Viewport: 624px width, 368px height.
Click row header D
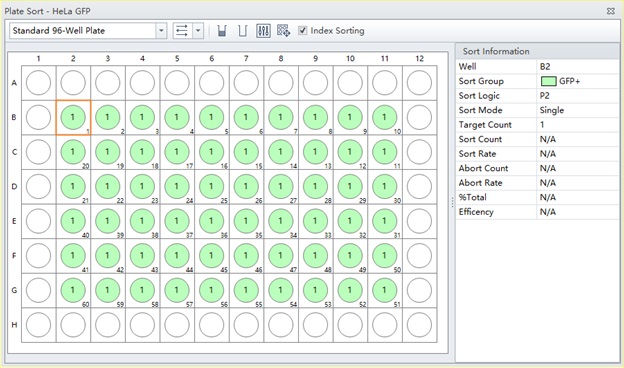14,187
